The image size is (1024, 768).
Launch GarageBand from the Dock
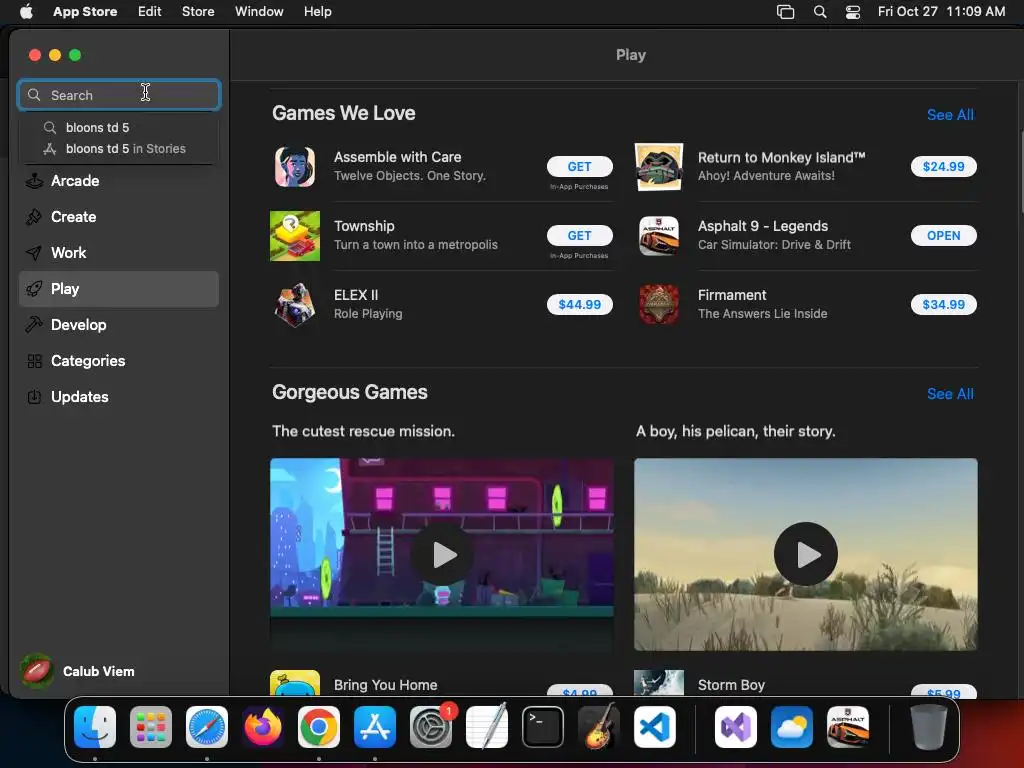coord(599,727)
